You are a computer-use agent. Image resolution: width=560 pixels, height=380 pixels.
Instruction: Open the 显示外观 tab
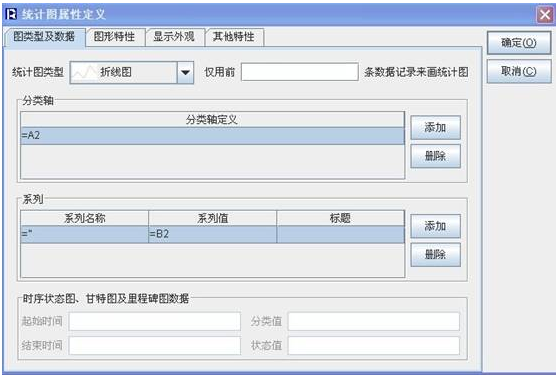174,37
